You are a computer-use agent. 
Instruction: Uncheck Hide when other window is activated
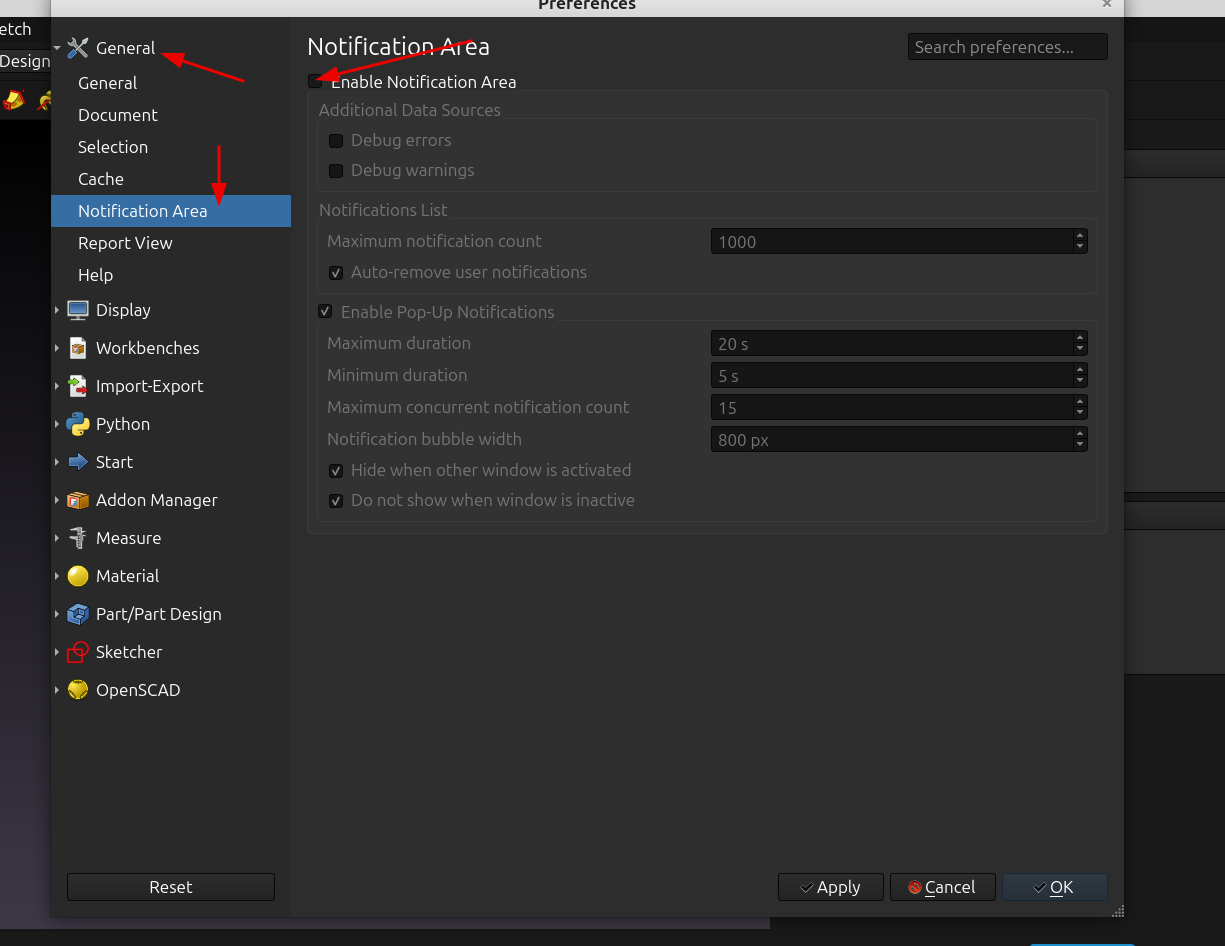336,471
